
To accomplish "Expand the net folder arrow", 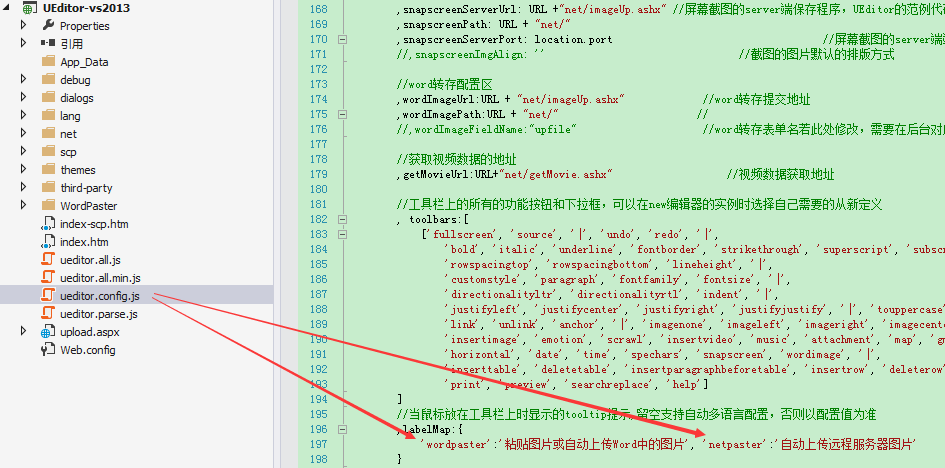I will 24,133.
